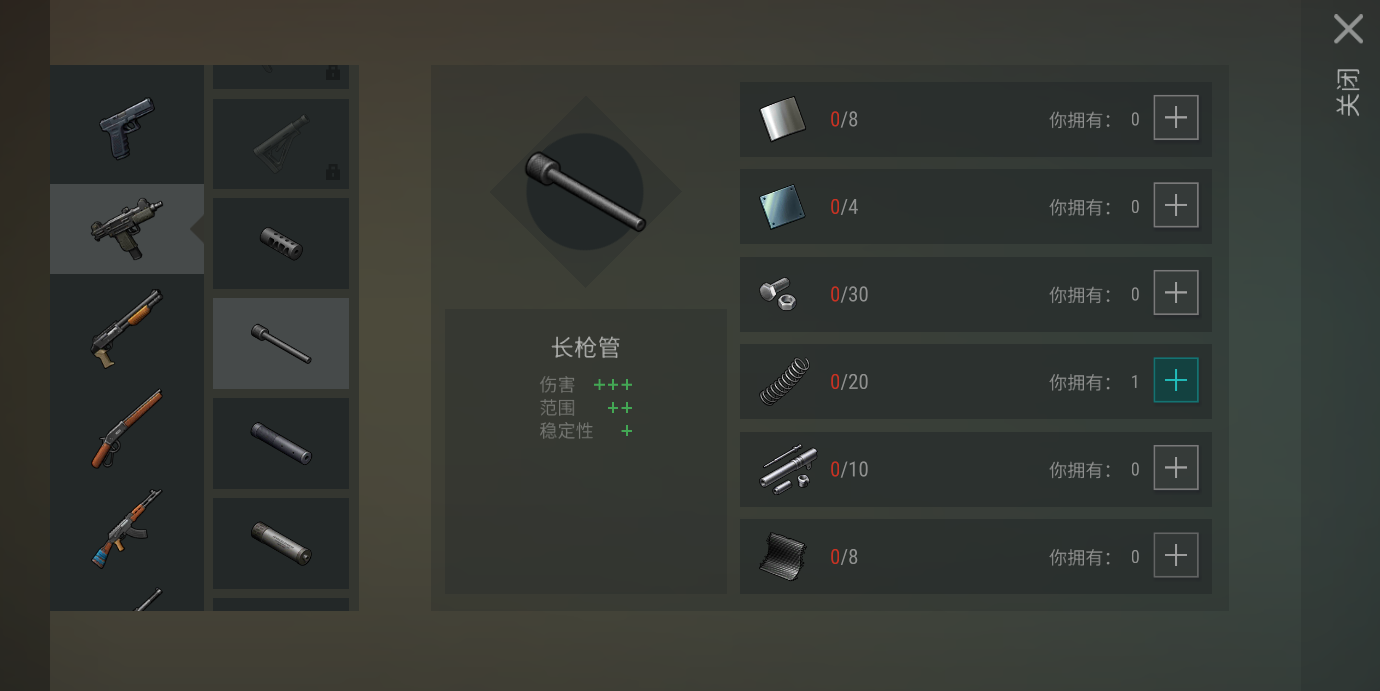Viewport: 1380px width, 691px height.
Task: Select the long barrel modification tile
Action: tap(281, 343)
